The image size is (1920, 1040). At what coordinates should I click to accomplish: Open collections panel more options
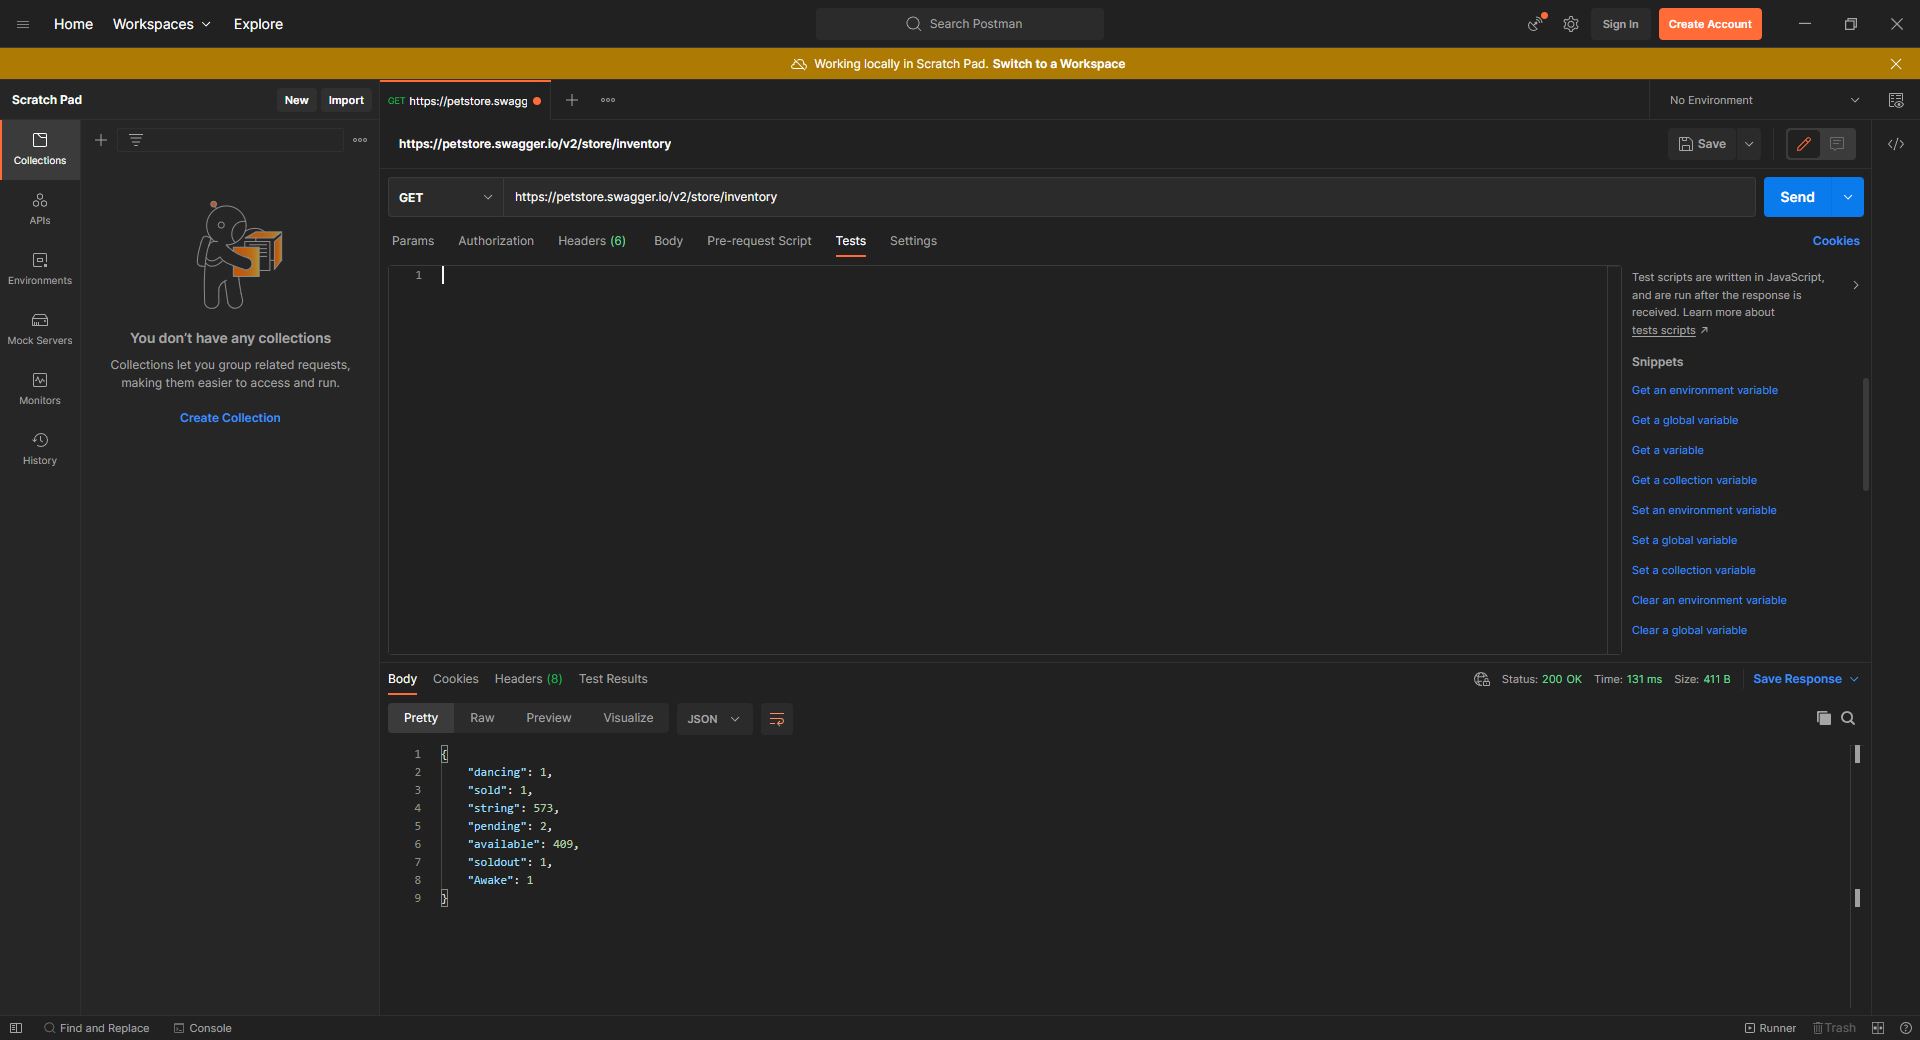360,140
